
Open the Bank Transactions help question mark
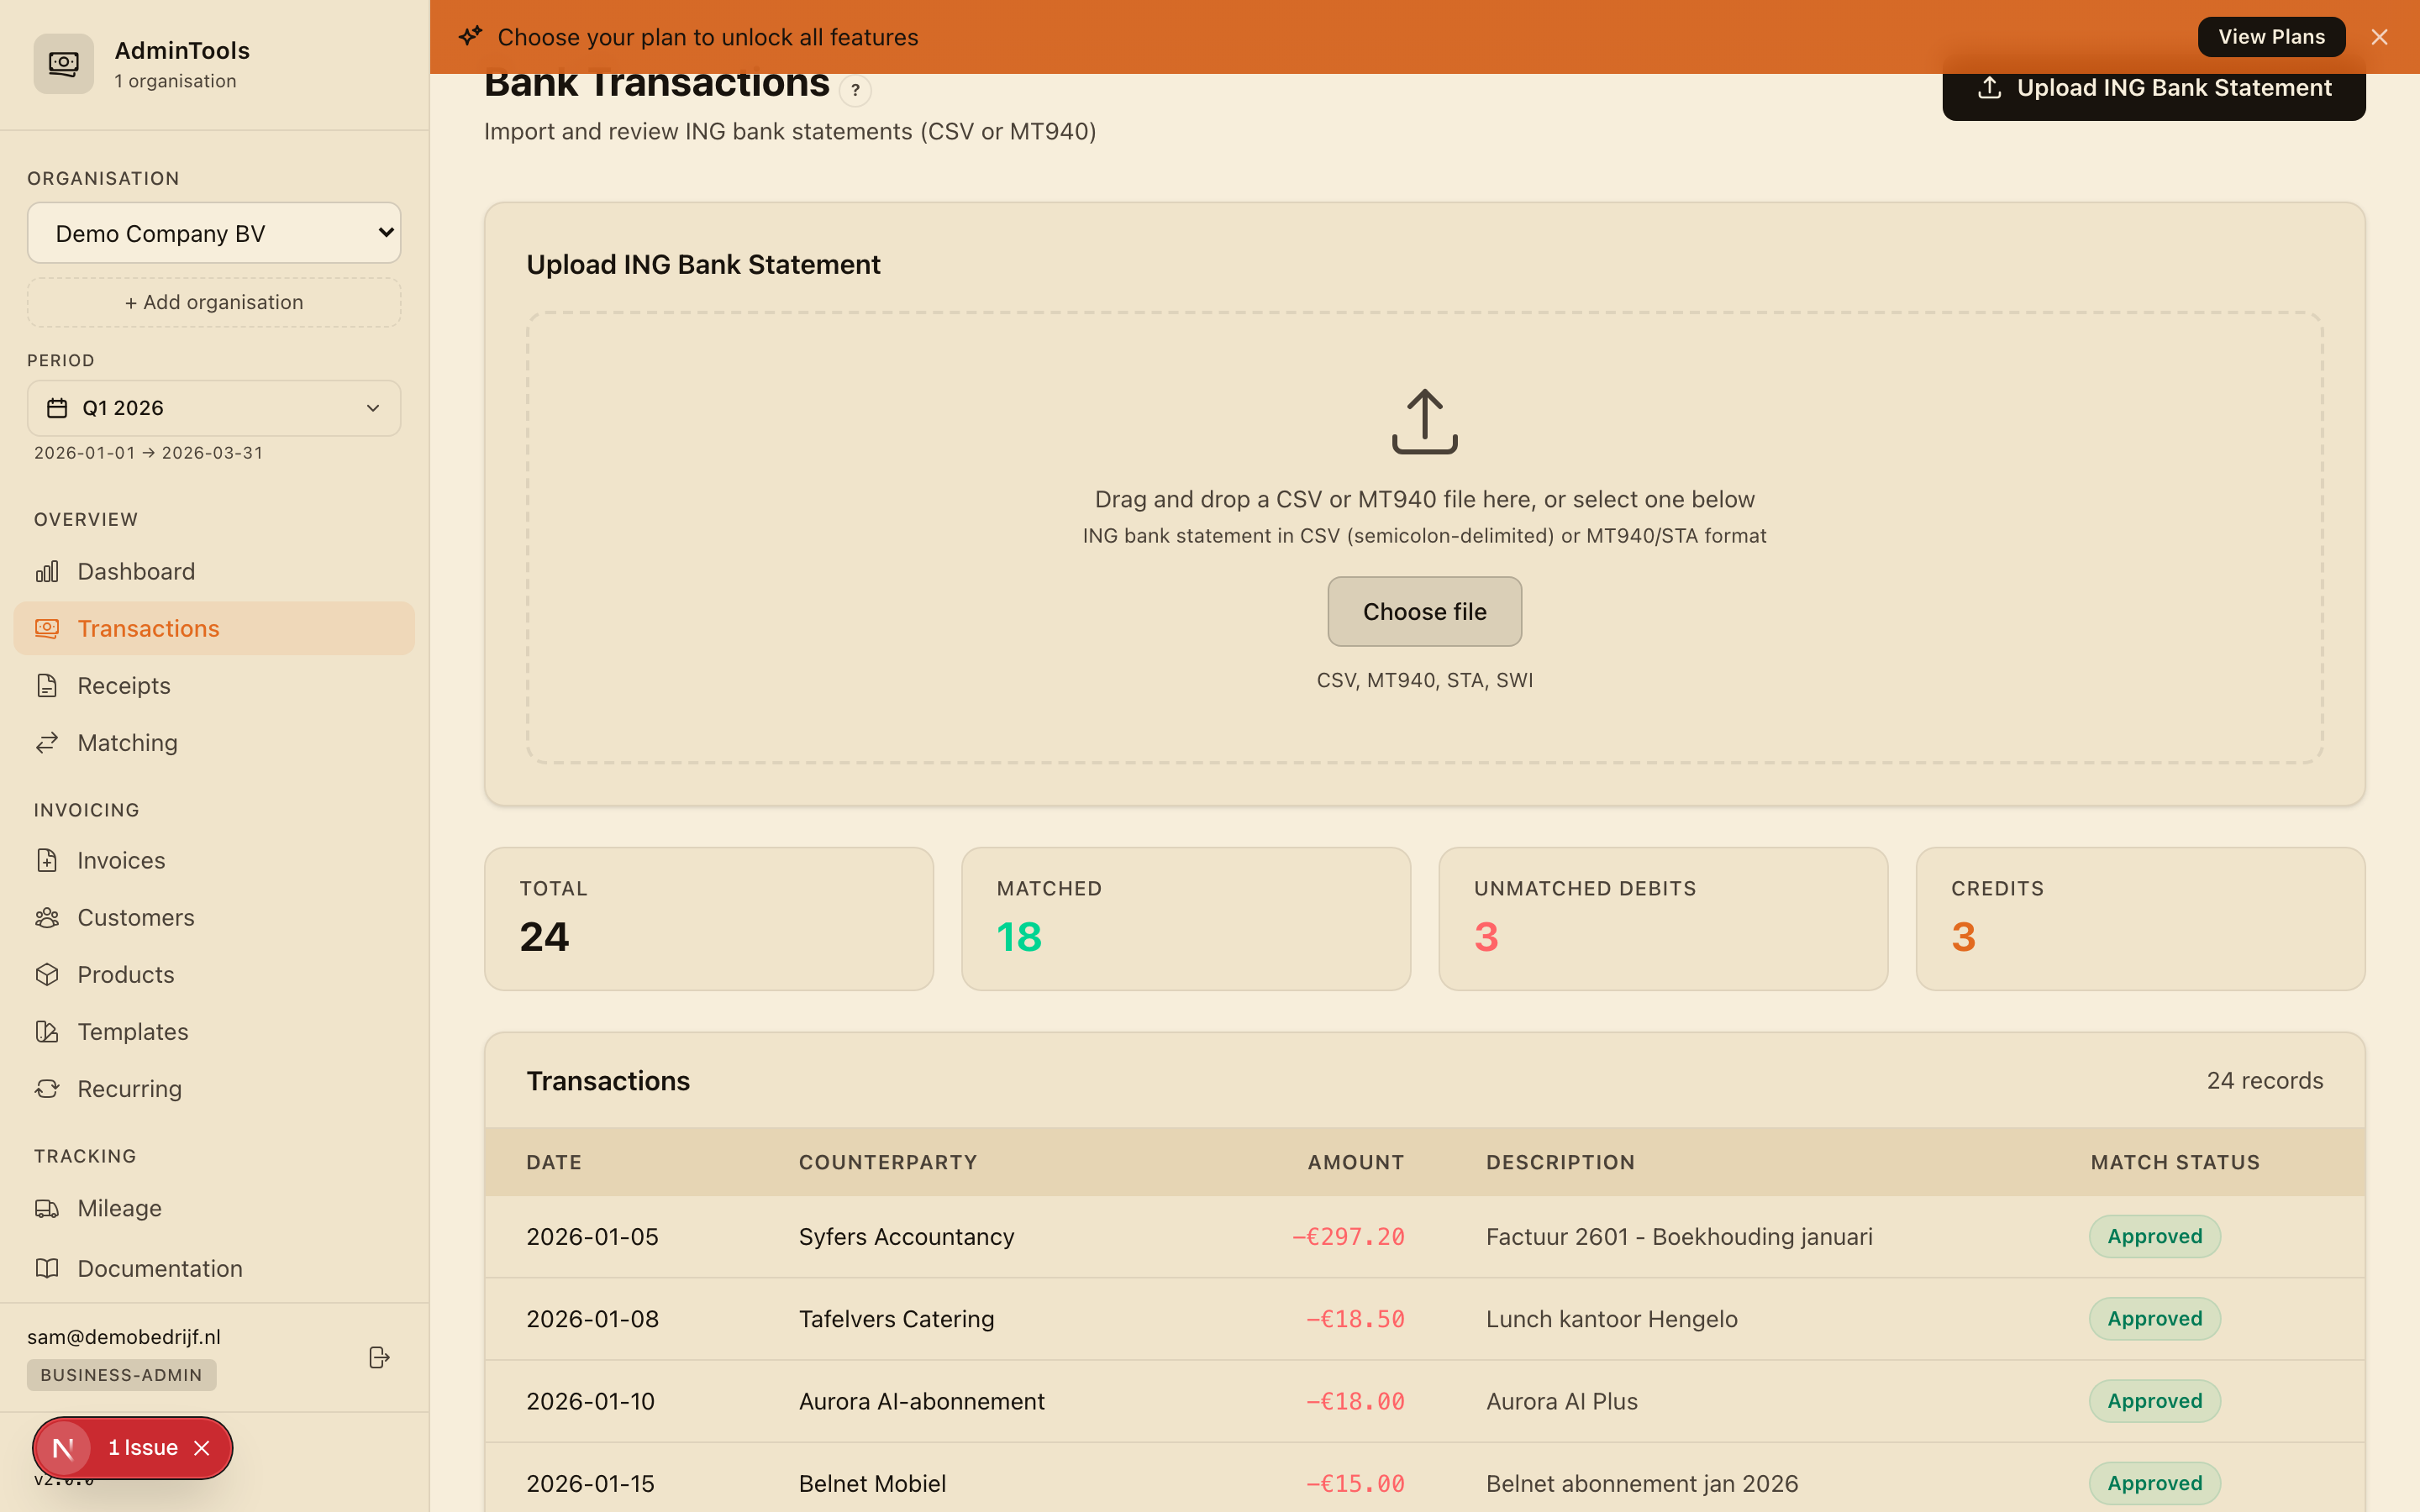coord(855,90)
